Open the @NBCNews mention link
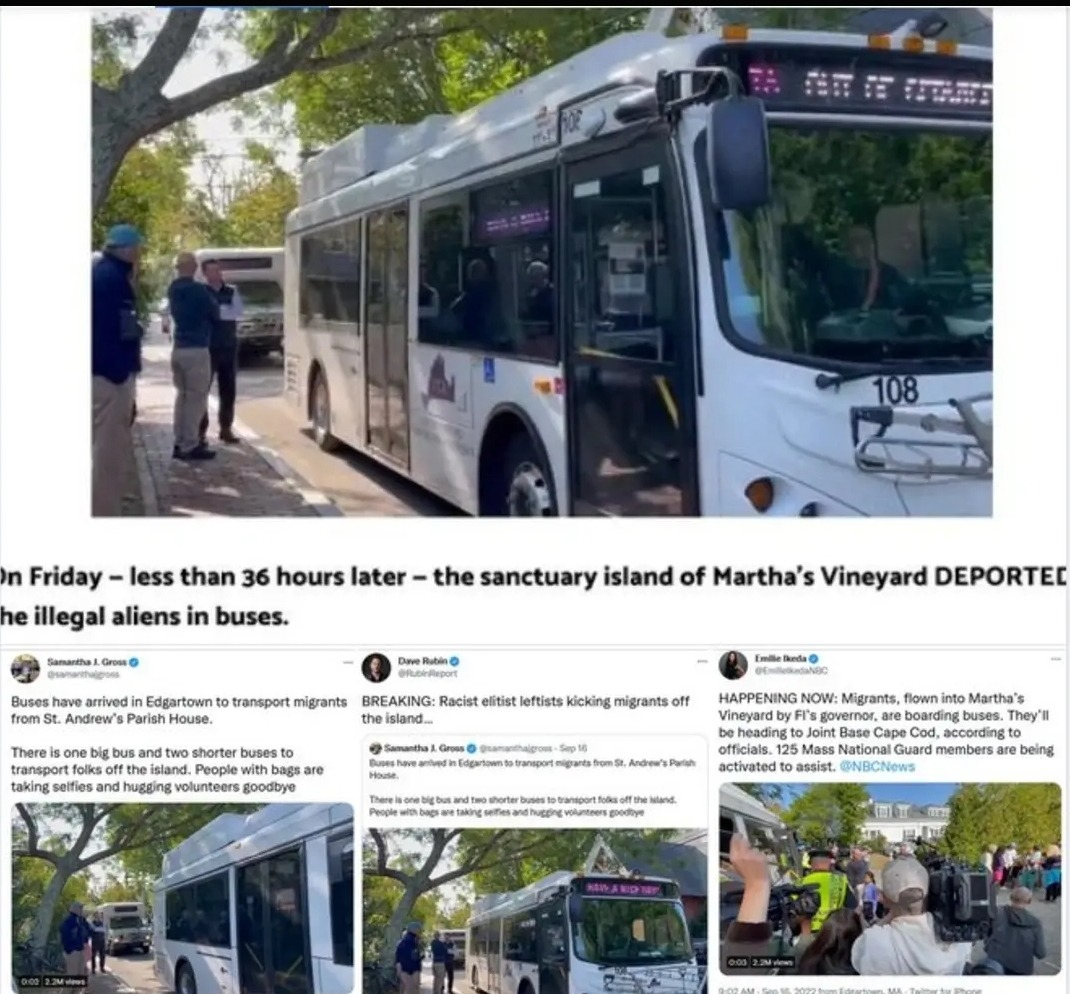The height and width of the screenshot is (994, 1070). (x=877, y=766)
